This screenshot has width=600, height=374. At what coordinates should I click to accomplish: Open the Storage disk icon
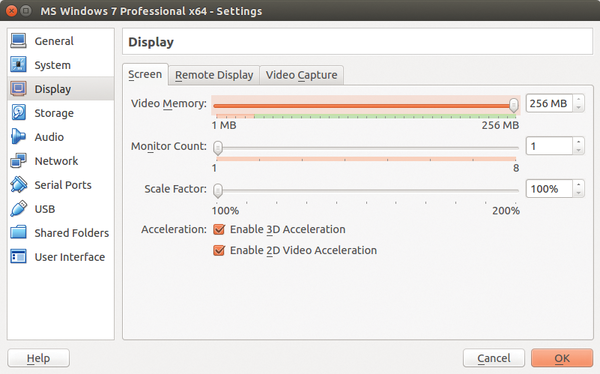pos(18,113)
